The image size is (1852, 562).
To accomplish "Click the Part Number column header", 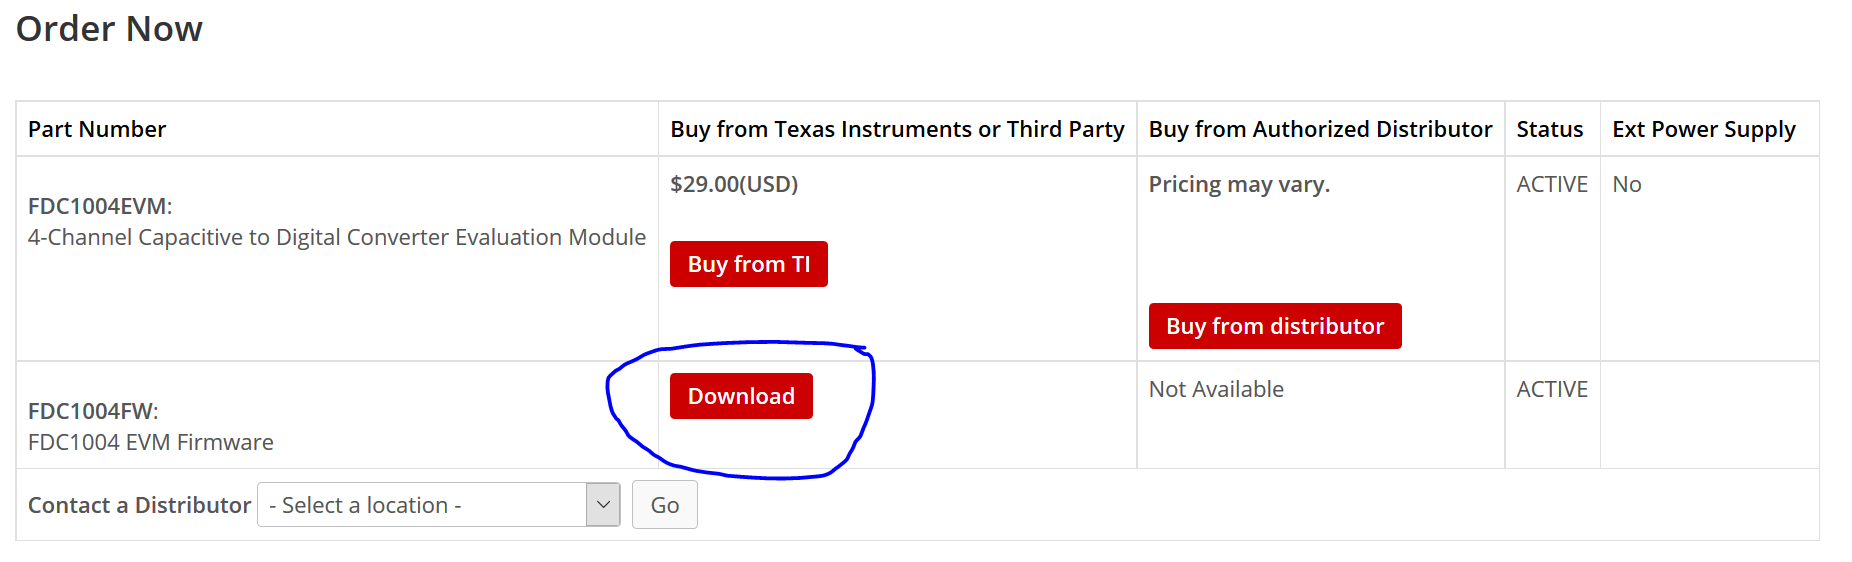I will 97,129.
